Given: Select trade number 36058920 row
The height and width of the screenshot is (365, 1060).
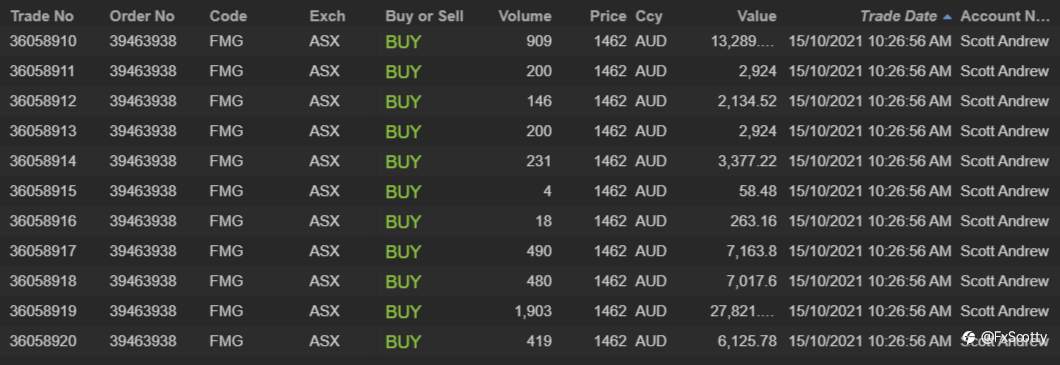Looking at the screenshot, I should click(x=530, y=341).
